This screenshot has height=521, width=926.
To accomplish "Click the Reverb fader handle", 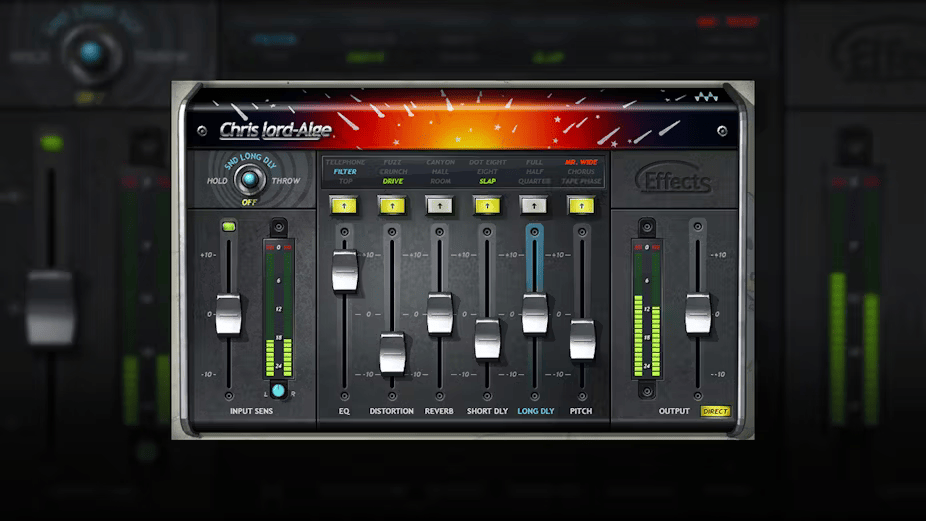I will [439, 313].
